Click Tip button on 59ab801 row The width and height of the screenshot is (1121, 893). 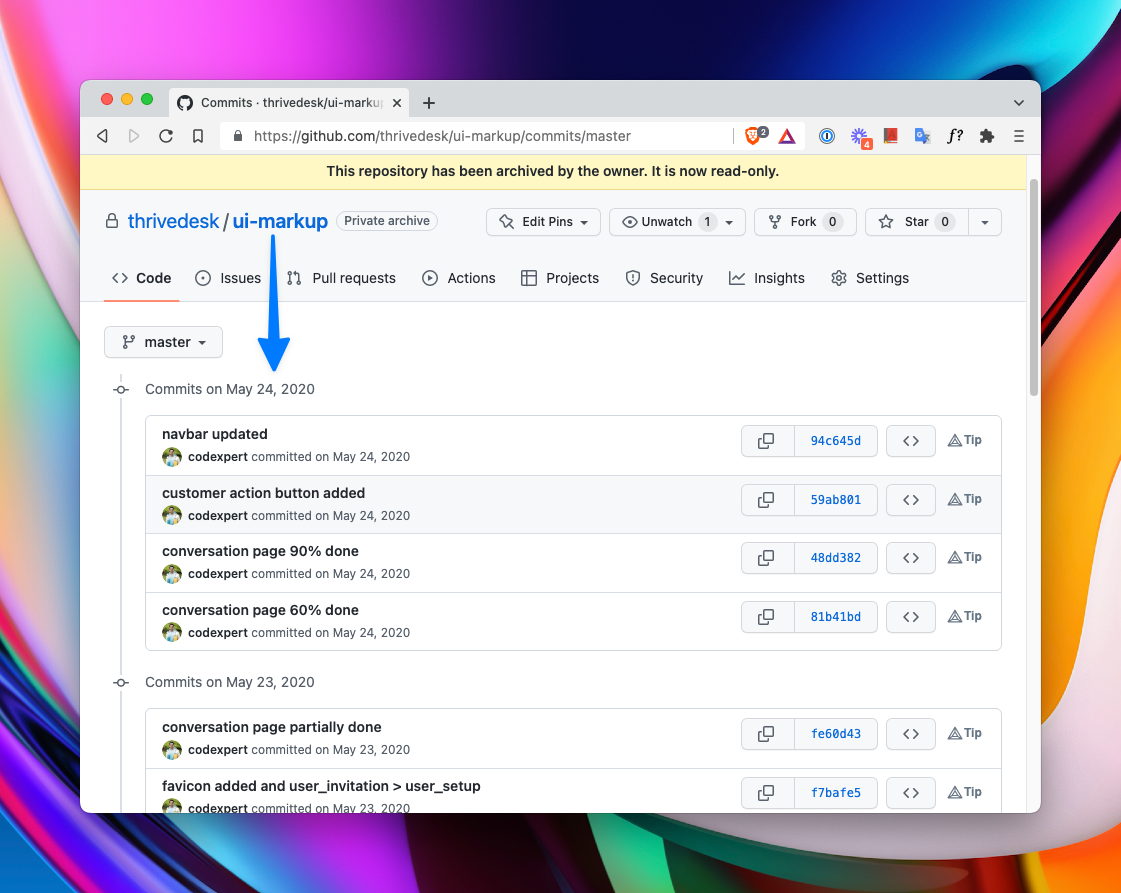pyautogui.click(x=964, y=499)
